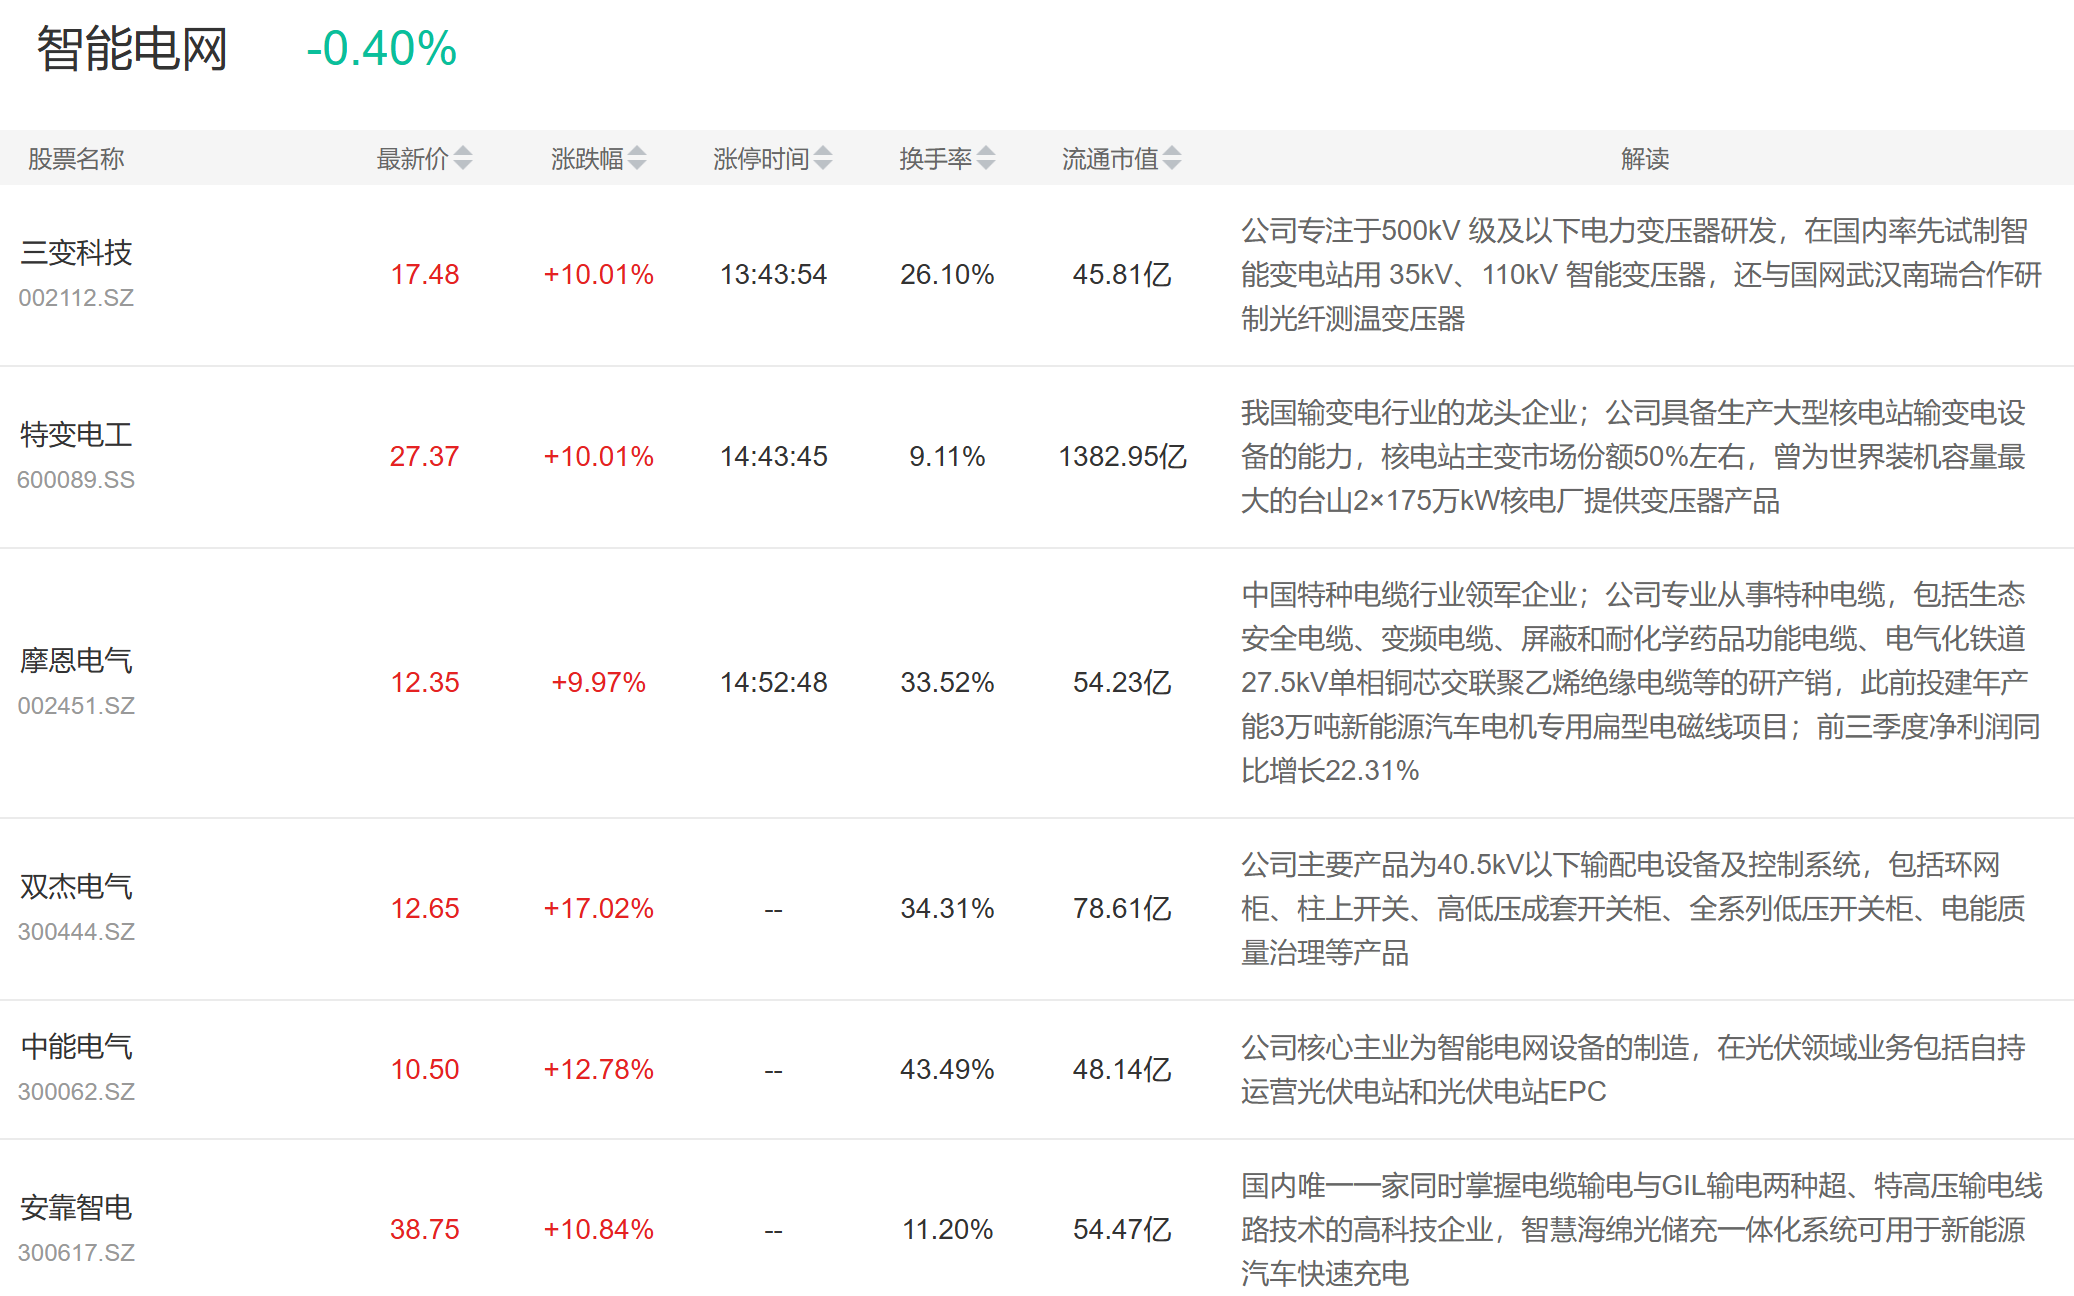Viewport: 2074px width, 1296px height.
Task: Open stock 特变电工
Action: (76, 435)
